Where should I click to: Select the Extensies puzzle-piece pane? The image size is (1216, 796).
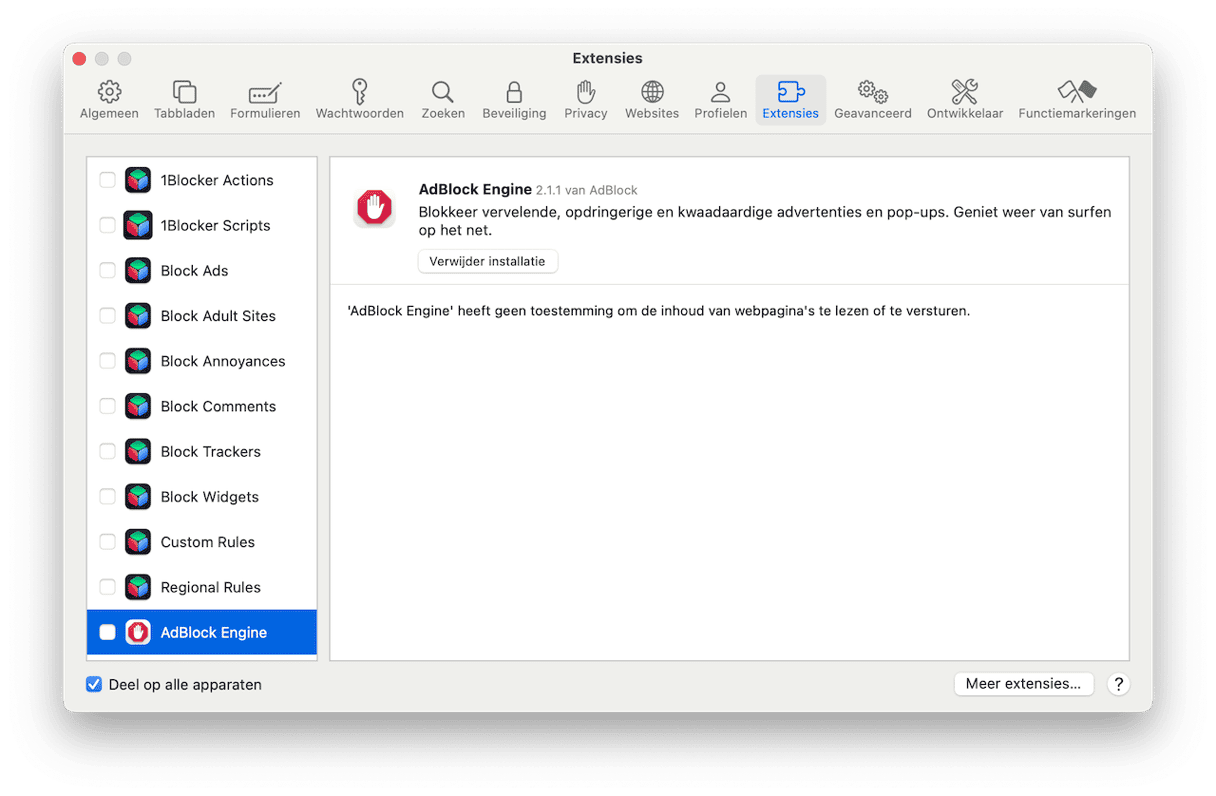[790, 100]
